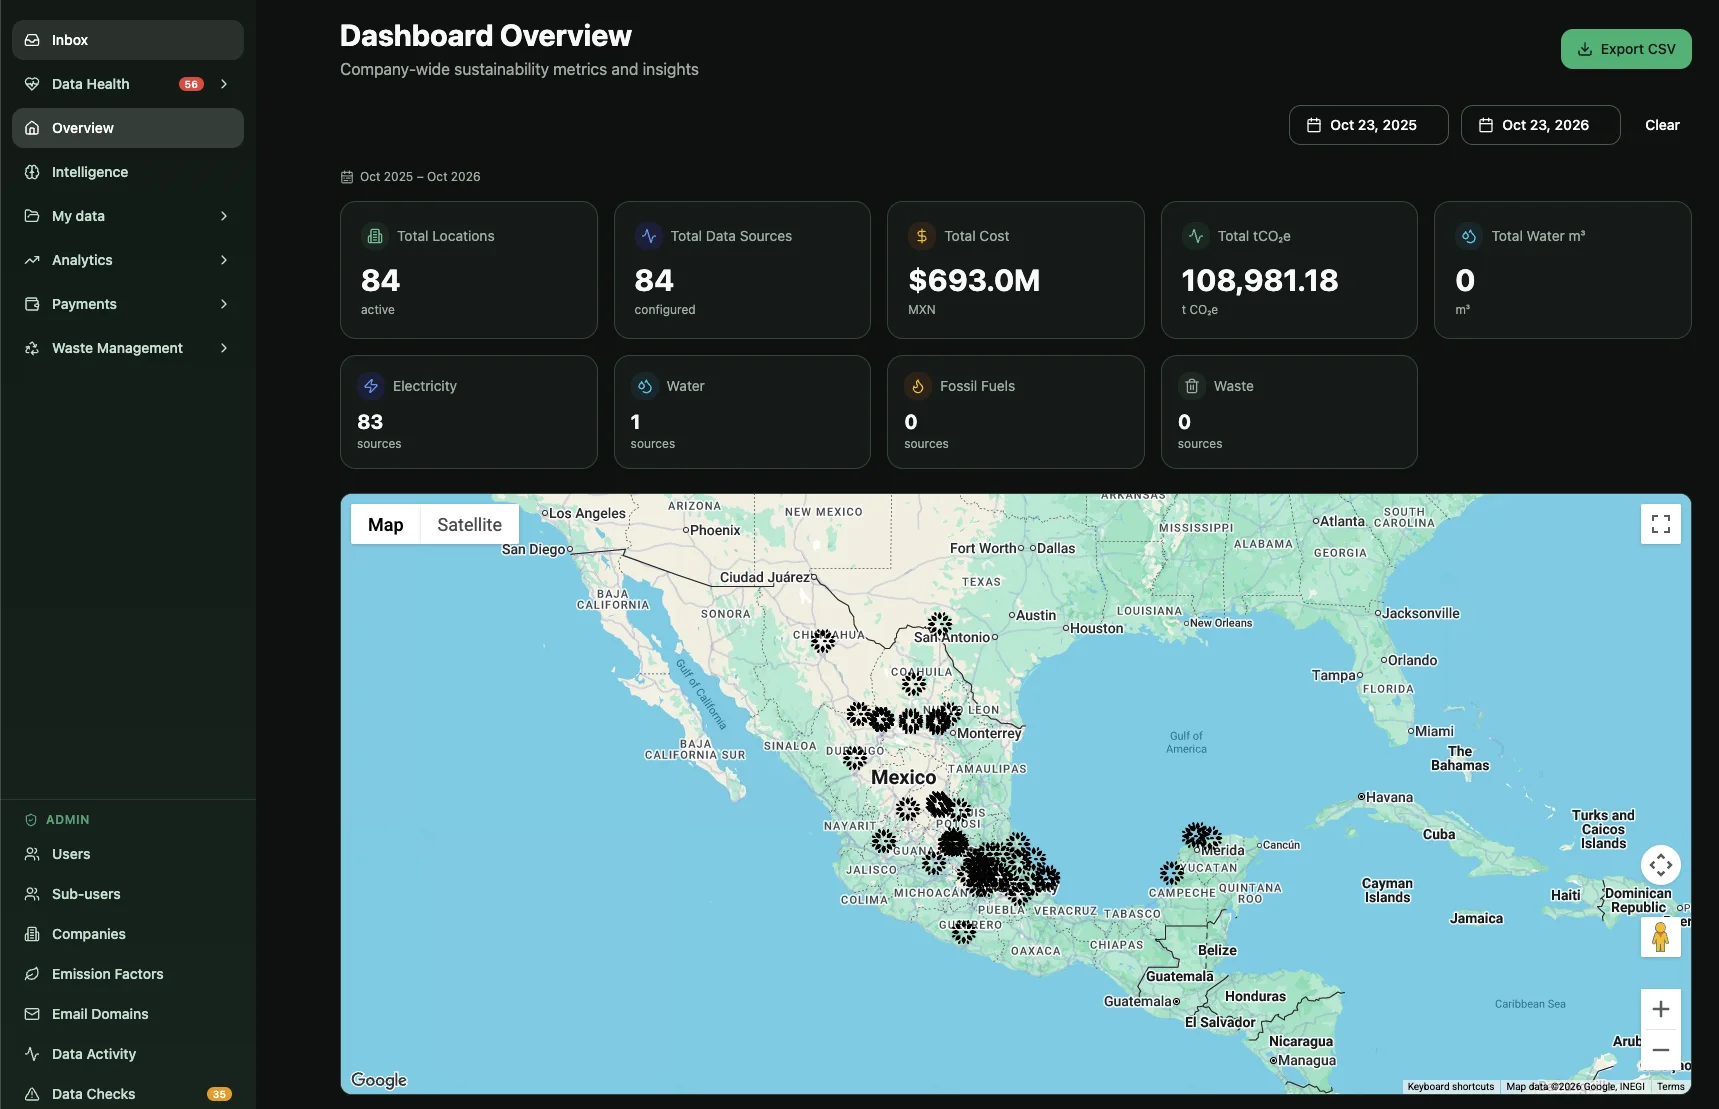Viewport: 1719px width, 1109px height.
Task: Switch the map to Satellite view
Action: [469, 525]
